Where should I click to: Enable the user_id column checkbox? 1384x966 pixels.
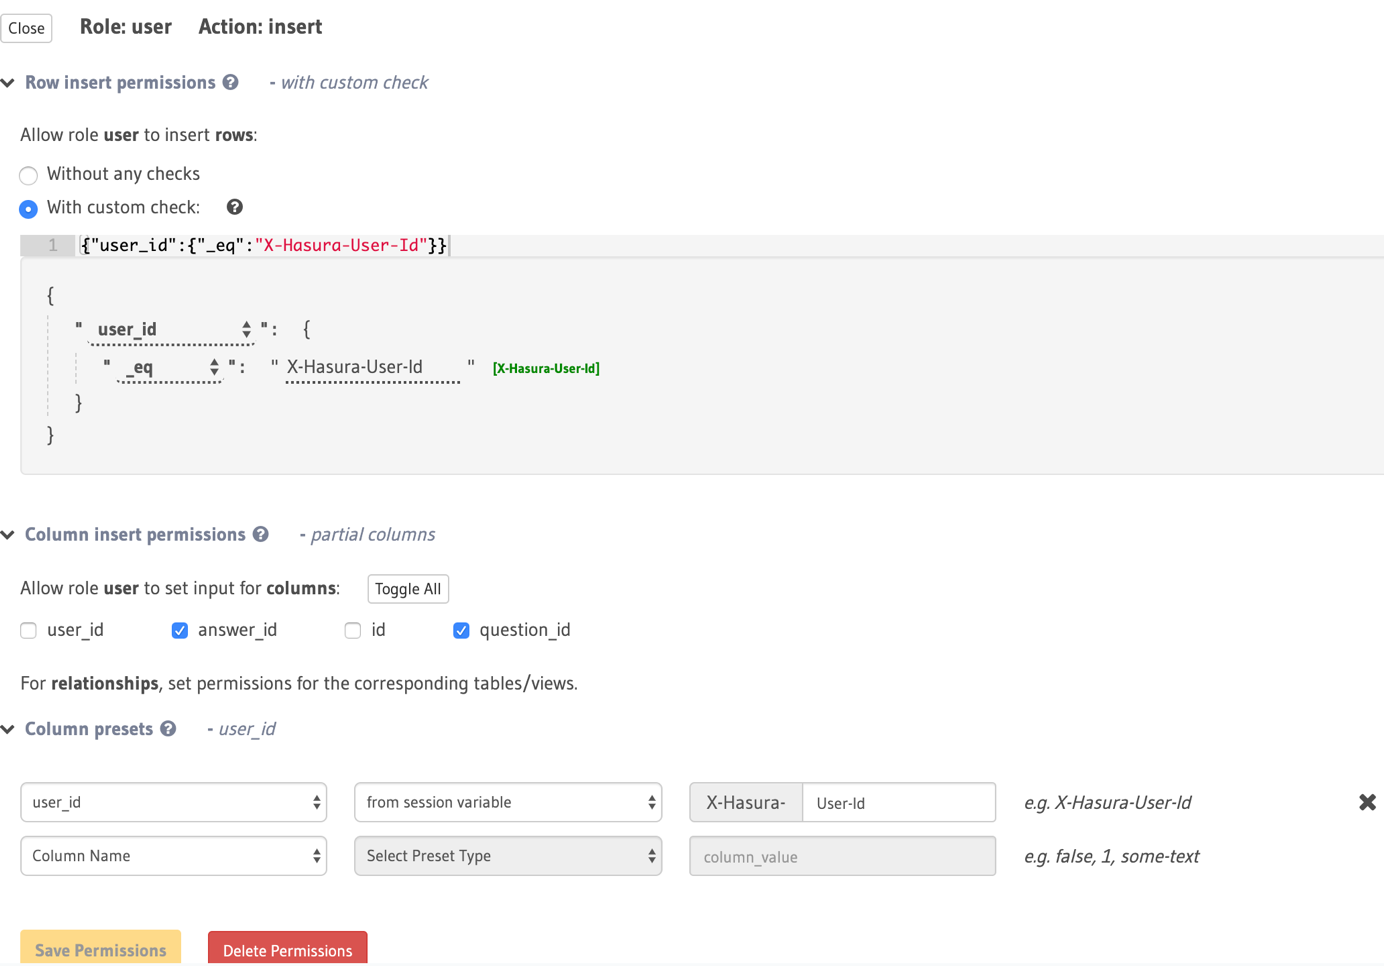(x=29, y=630)
